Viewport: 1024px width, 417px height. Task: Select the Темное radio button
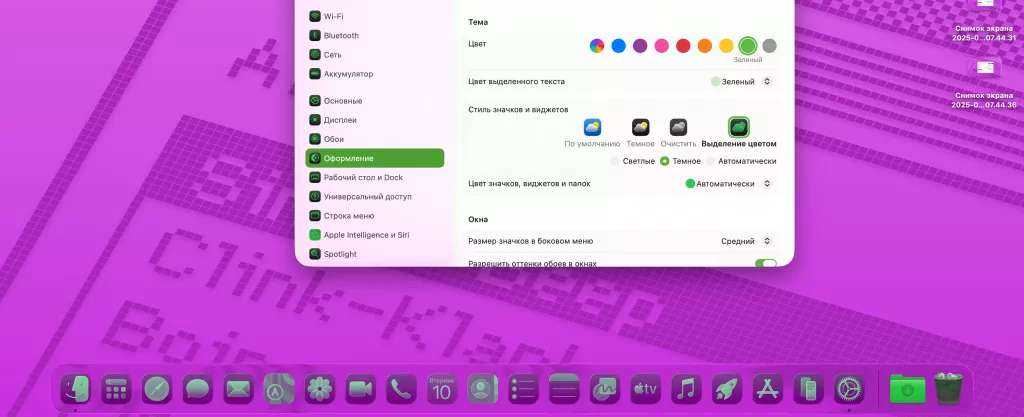click(x=665, y=161)
